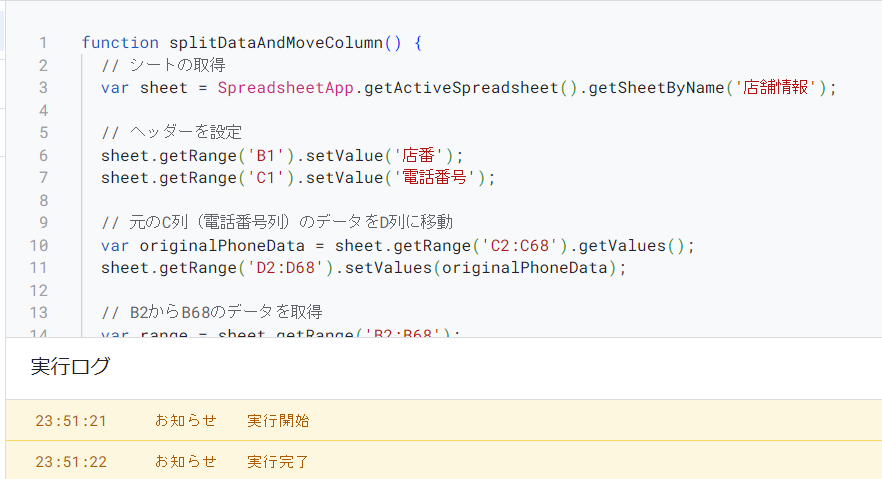Viewport: 882px width, 479px height.
Task: Click the 'function' keyword on line 1
Action: [120, 43]
